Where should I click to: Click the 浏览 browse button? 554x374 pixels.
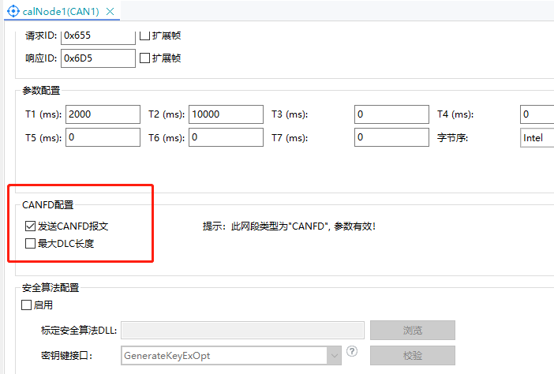click(412, 330)
